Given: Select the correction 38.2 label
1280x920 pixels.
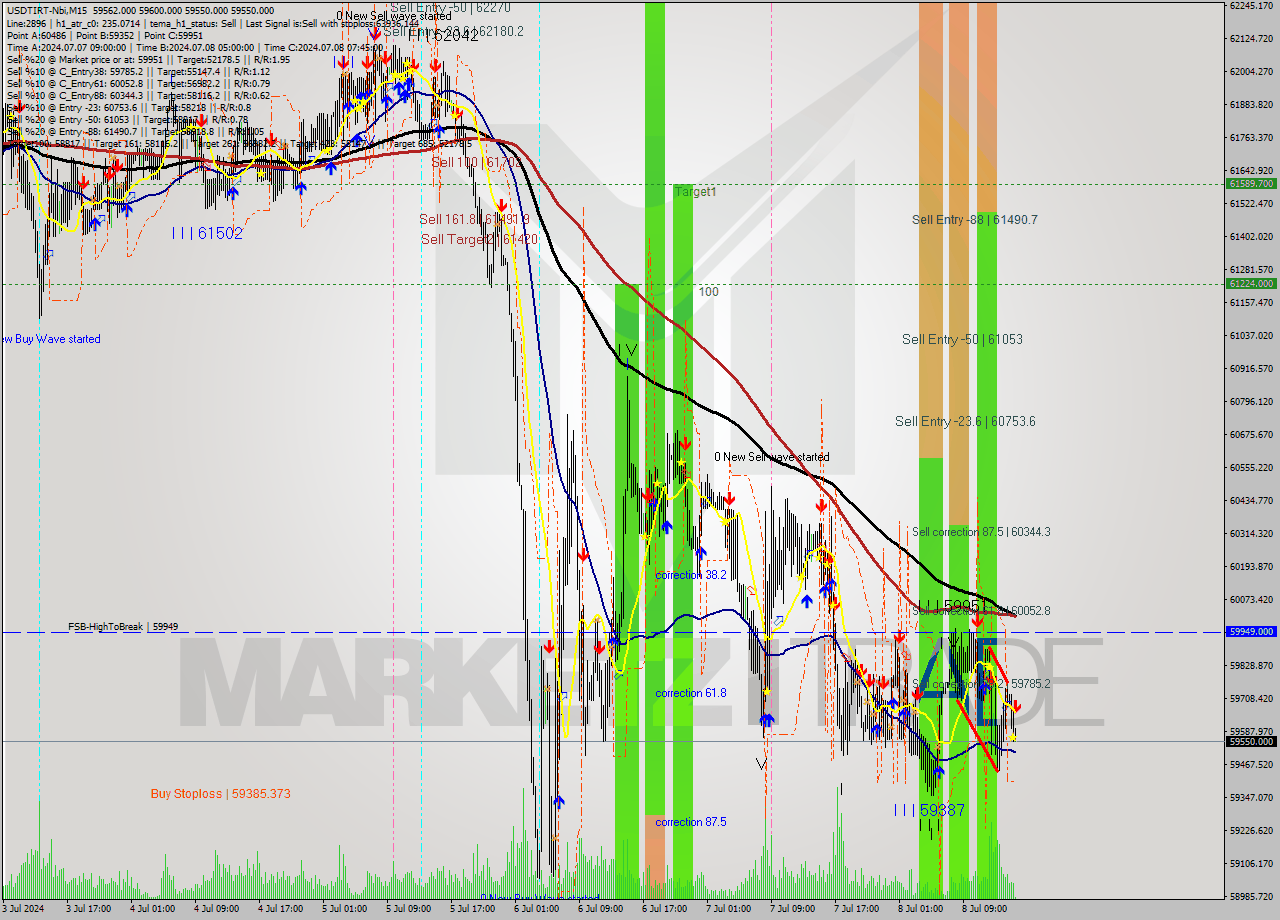Looking at the screenshot, I should click(x=691, y=576).
